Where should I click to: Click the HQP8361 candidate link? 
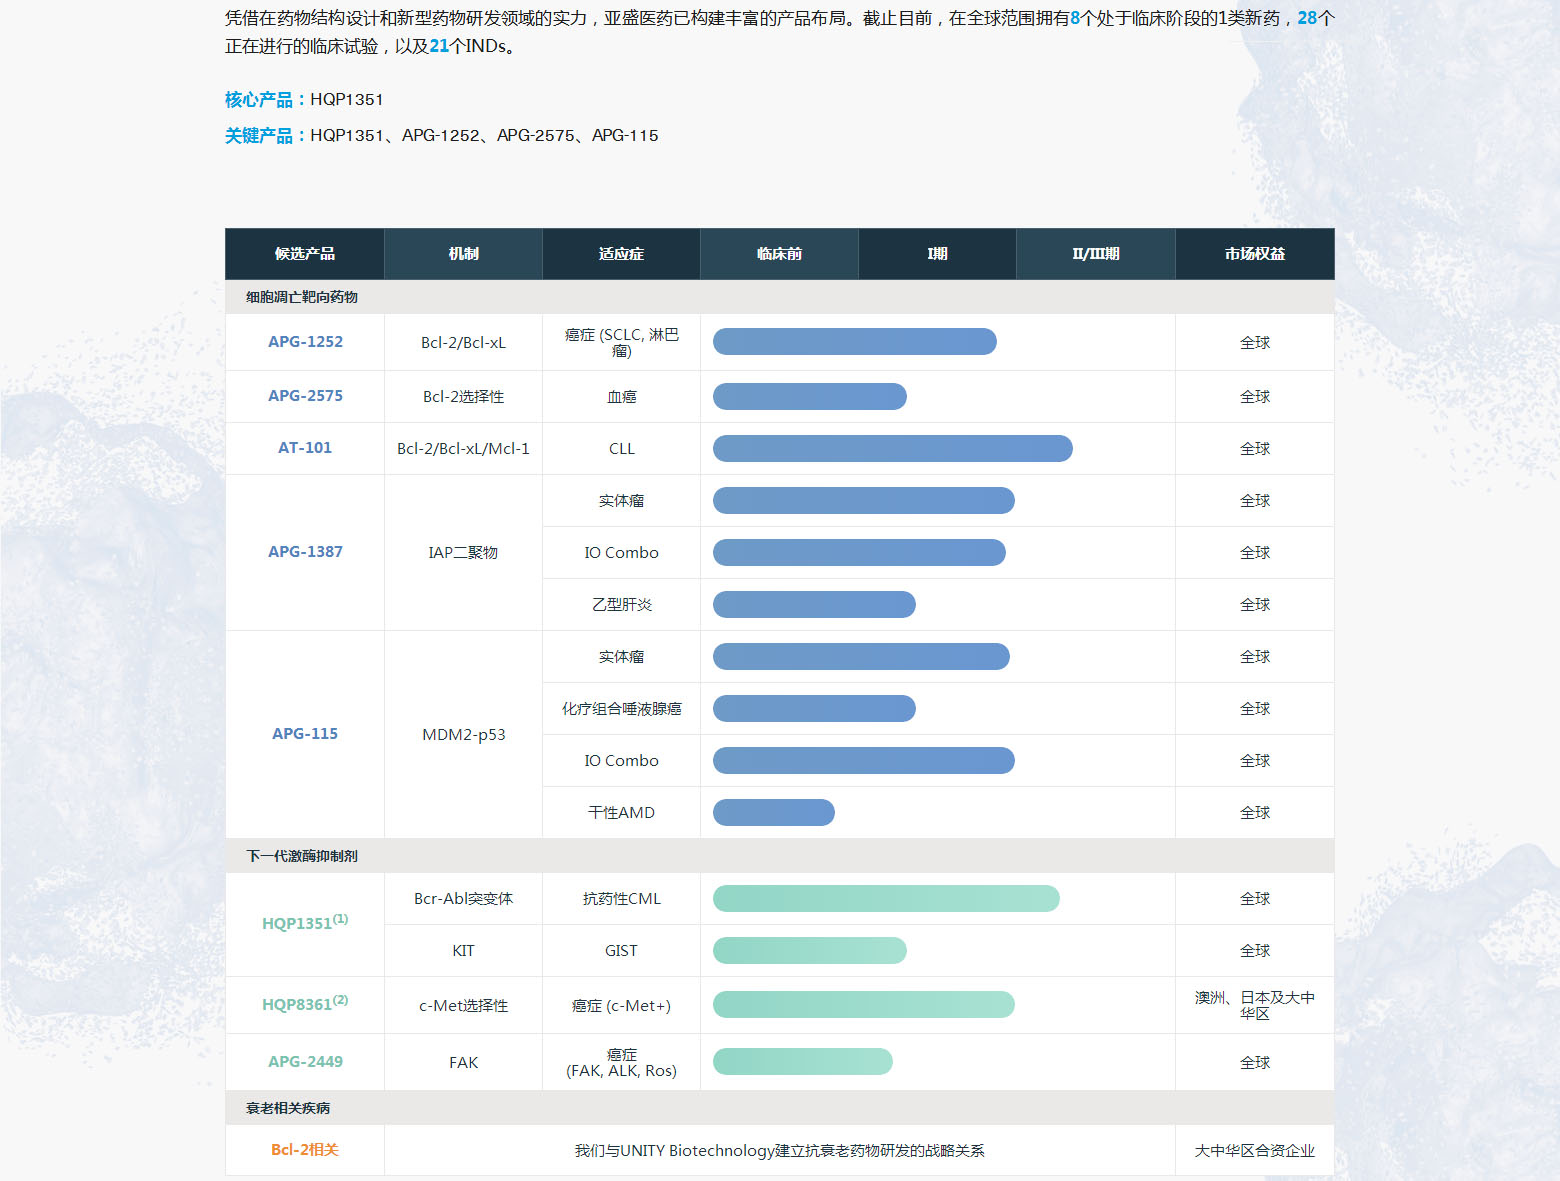(305, 1003)
